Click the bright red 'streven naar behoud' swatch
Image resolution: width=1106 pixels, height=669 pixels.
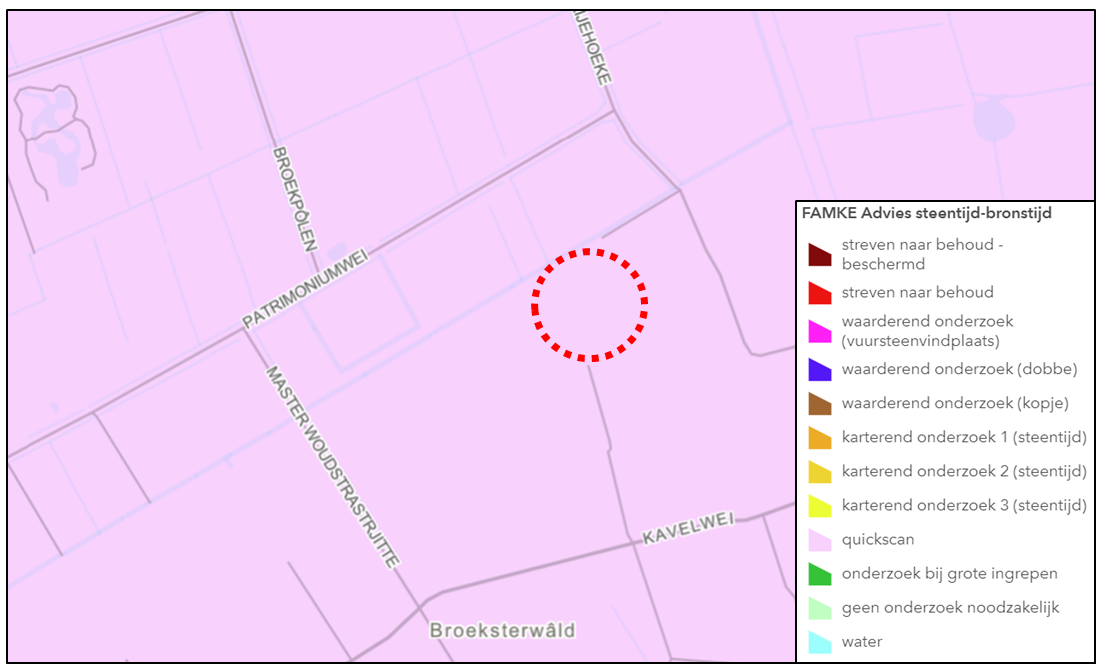[x=820, y=293]
